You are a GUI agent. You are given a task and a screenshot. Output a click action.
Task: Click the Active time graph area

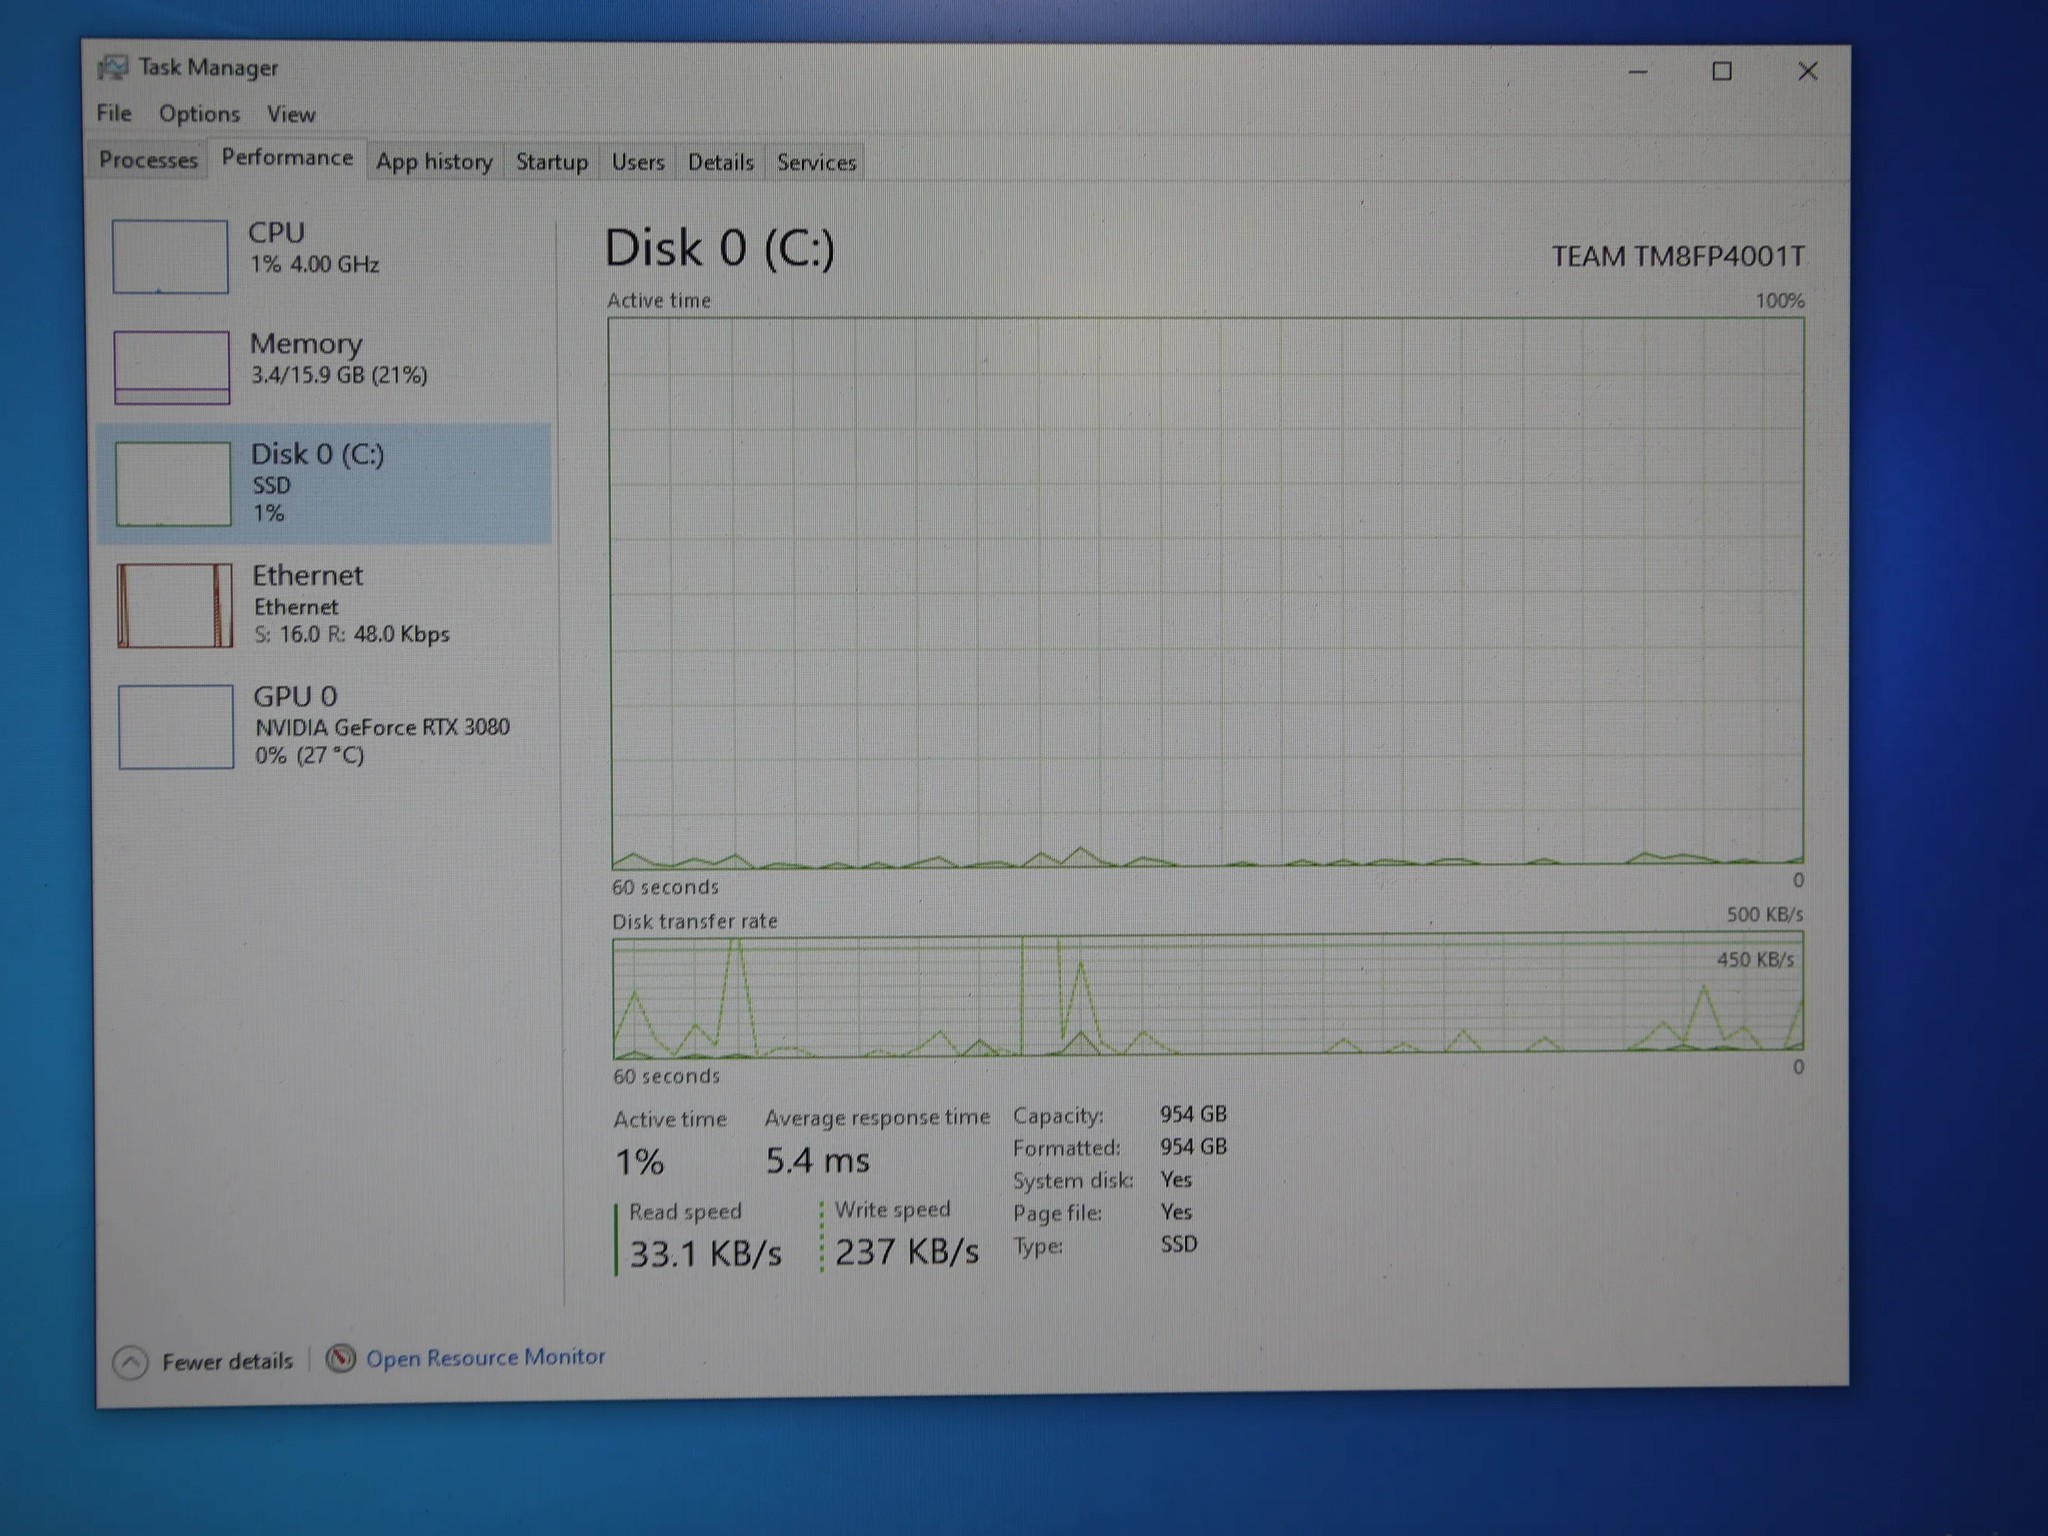(1207, 592)
